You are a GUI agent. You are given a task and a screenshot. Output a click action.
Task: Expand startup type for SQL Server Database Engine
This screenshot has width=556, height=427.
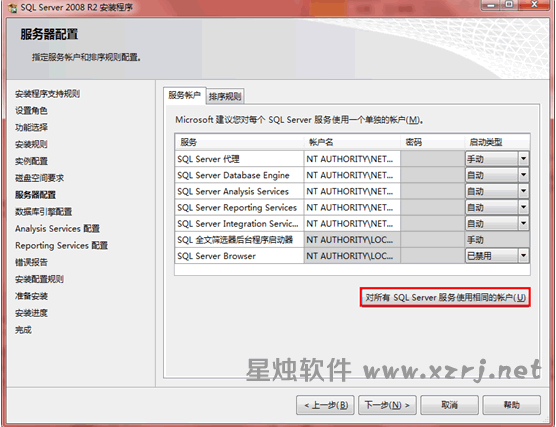click(x=523, y=175)
